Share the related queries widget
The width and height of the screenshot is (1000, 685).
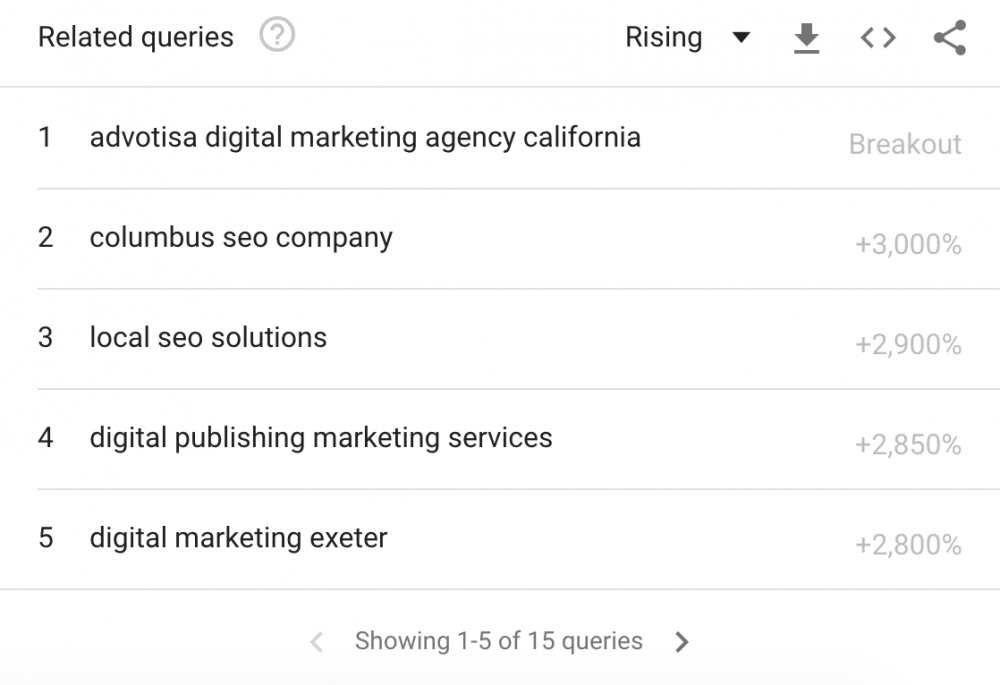click(949, 38)
